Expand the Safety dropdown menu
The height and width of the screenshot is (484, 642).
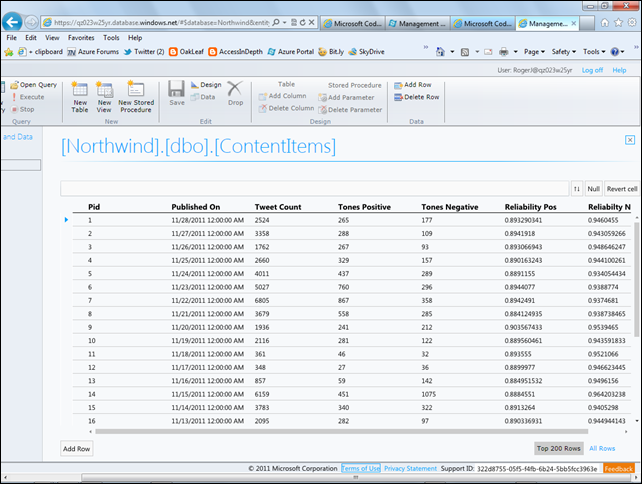tap(565, 51)
